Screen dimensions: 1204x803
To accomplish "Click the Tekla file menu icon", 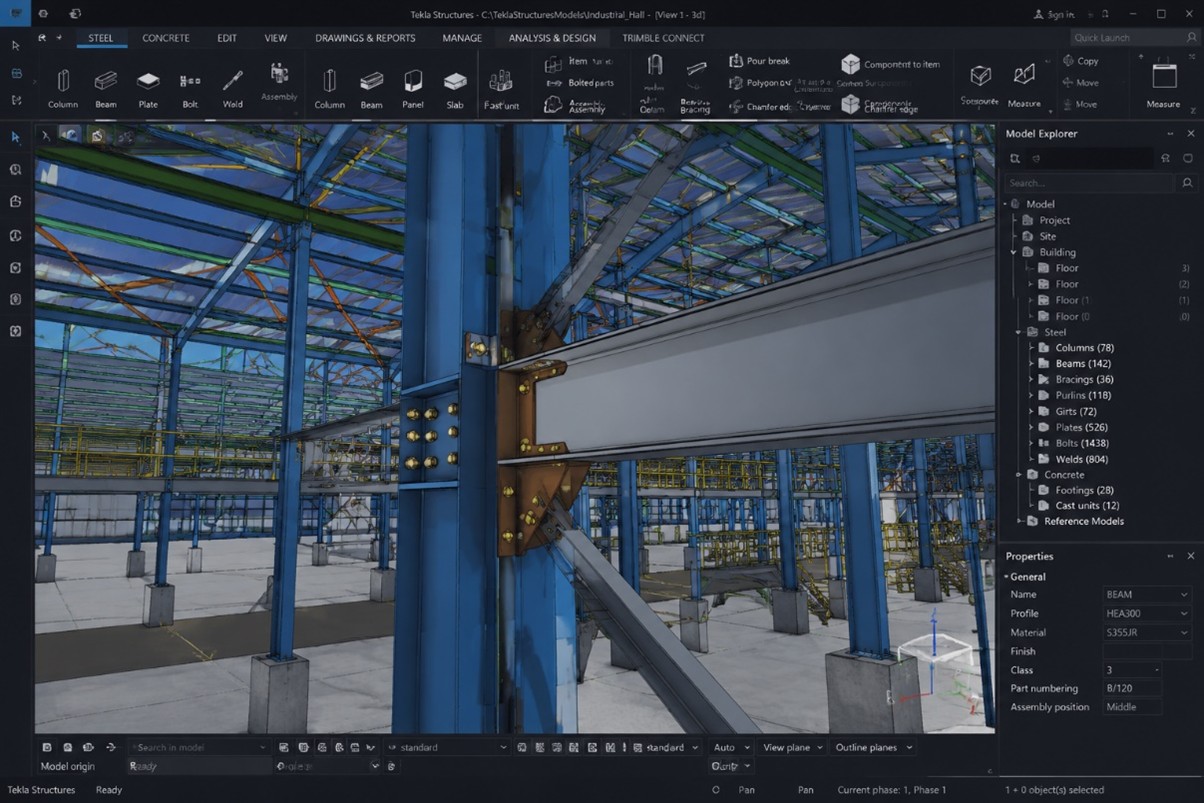I will [15, 14].
